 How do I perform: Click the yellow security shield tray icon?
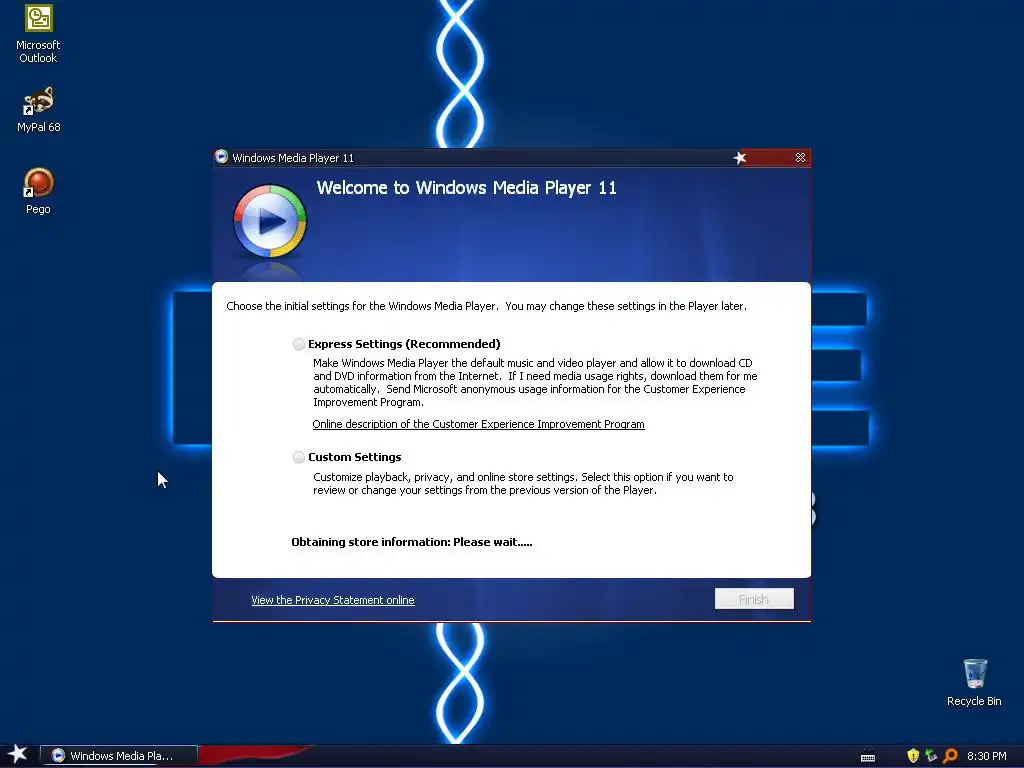tap(913, 756)
